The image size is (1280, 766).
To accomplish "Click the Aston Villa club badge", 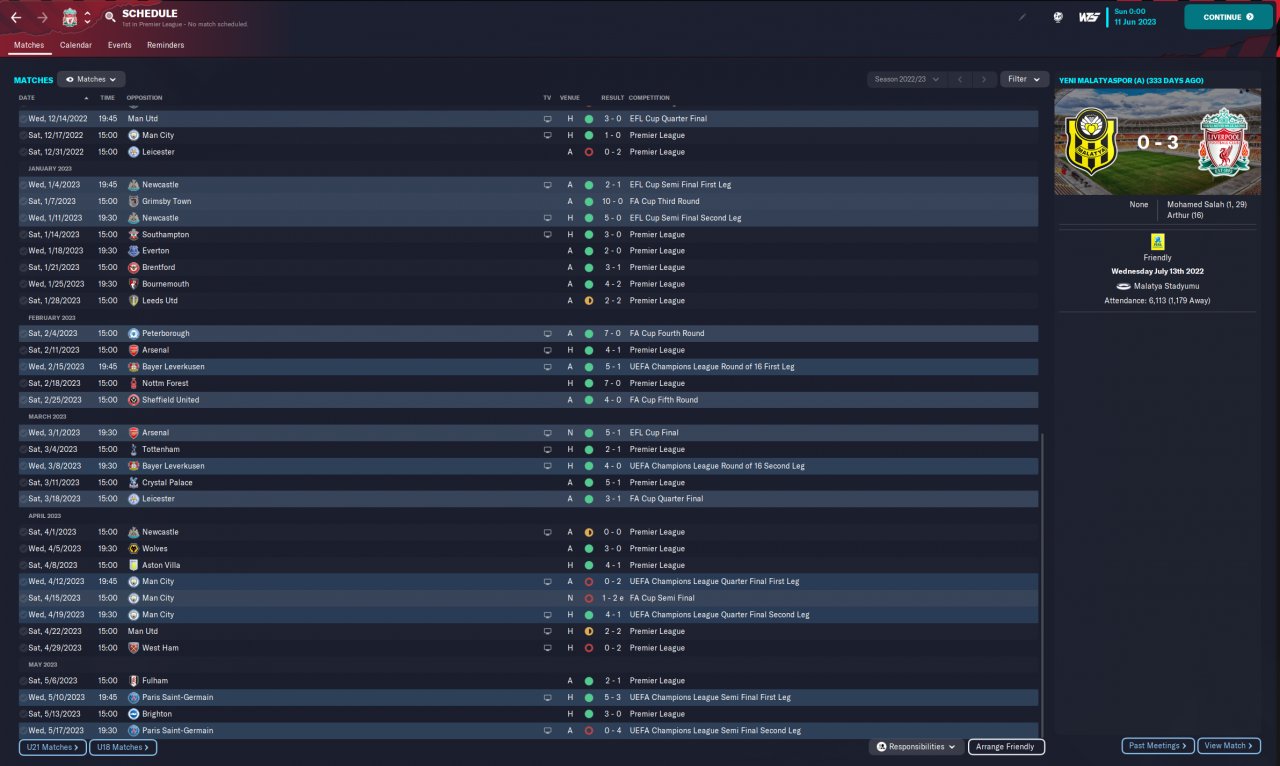I will point(134,565).
